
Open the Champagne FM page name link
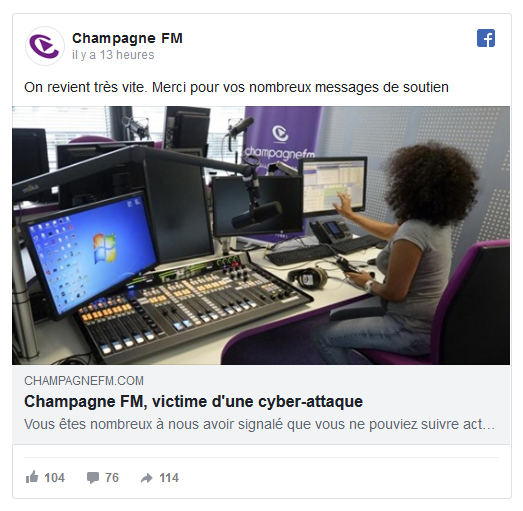pyautogui.click(x=127, y=38)
